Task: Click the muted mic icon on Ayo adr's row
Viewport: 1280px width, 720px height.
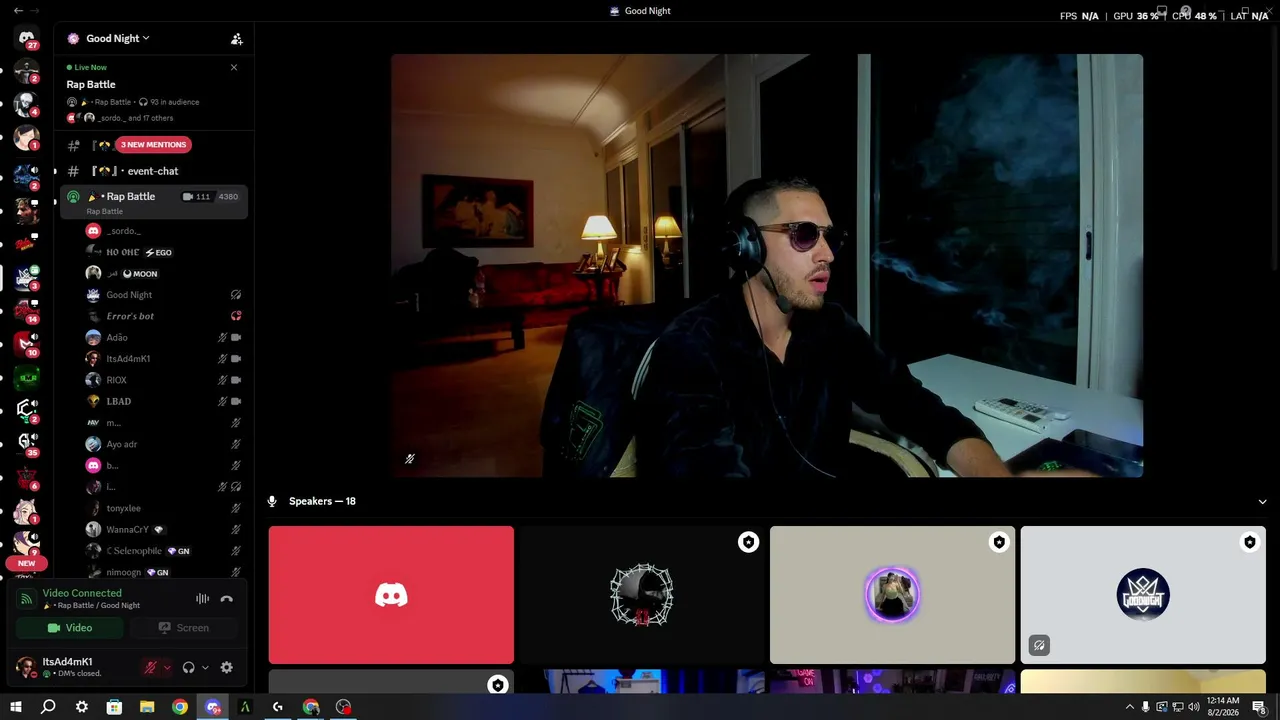Action: (x=236, y=444)
